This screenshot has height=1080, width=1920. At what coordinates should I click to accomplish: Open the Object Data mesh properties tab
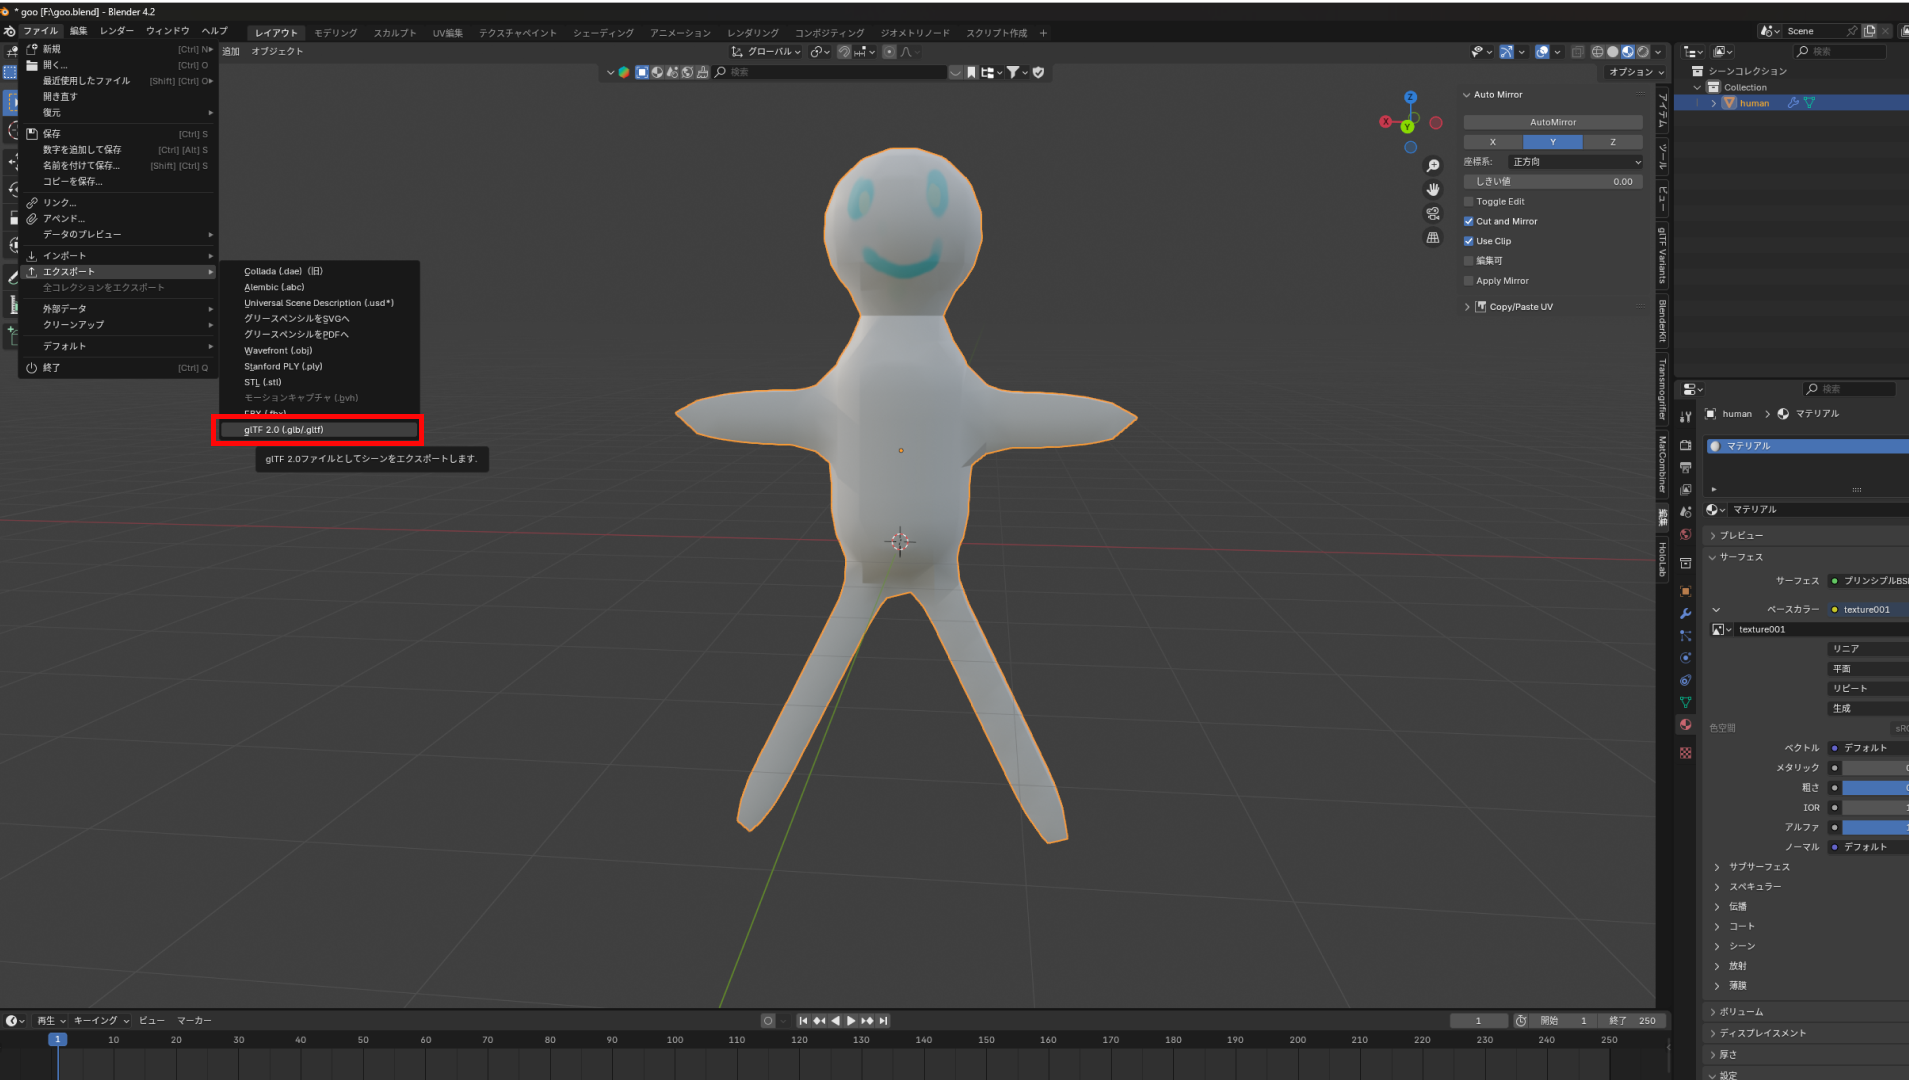click(x=1685, y=703)
